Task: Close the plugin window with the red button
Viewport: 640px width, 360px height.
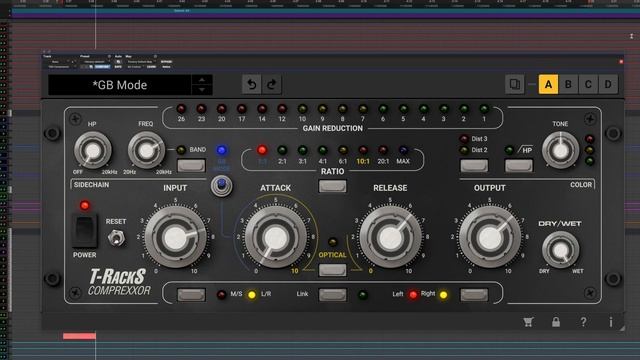Action: (621, 62)
